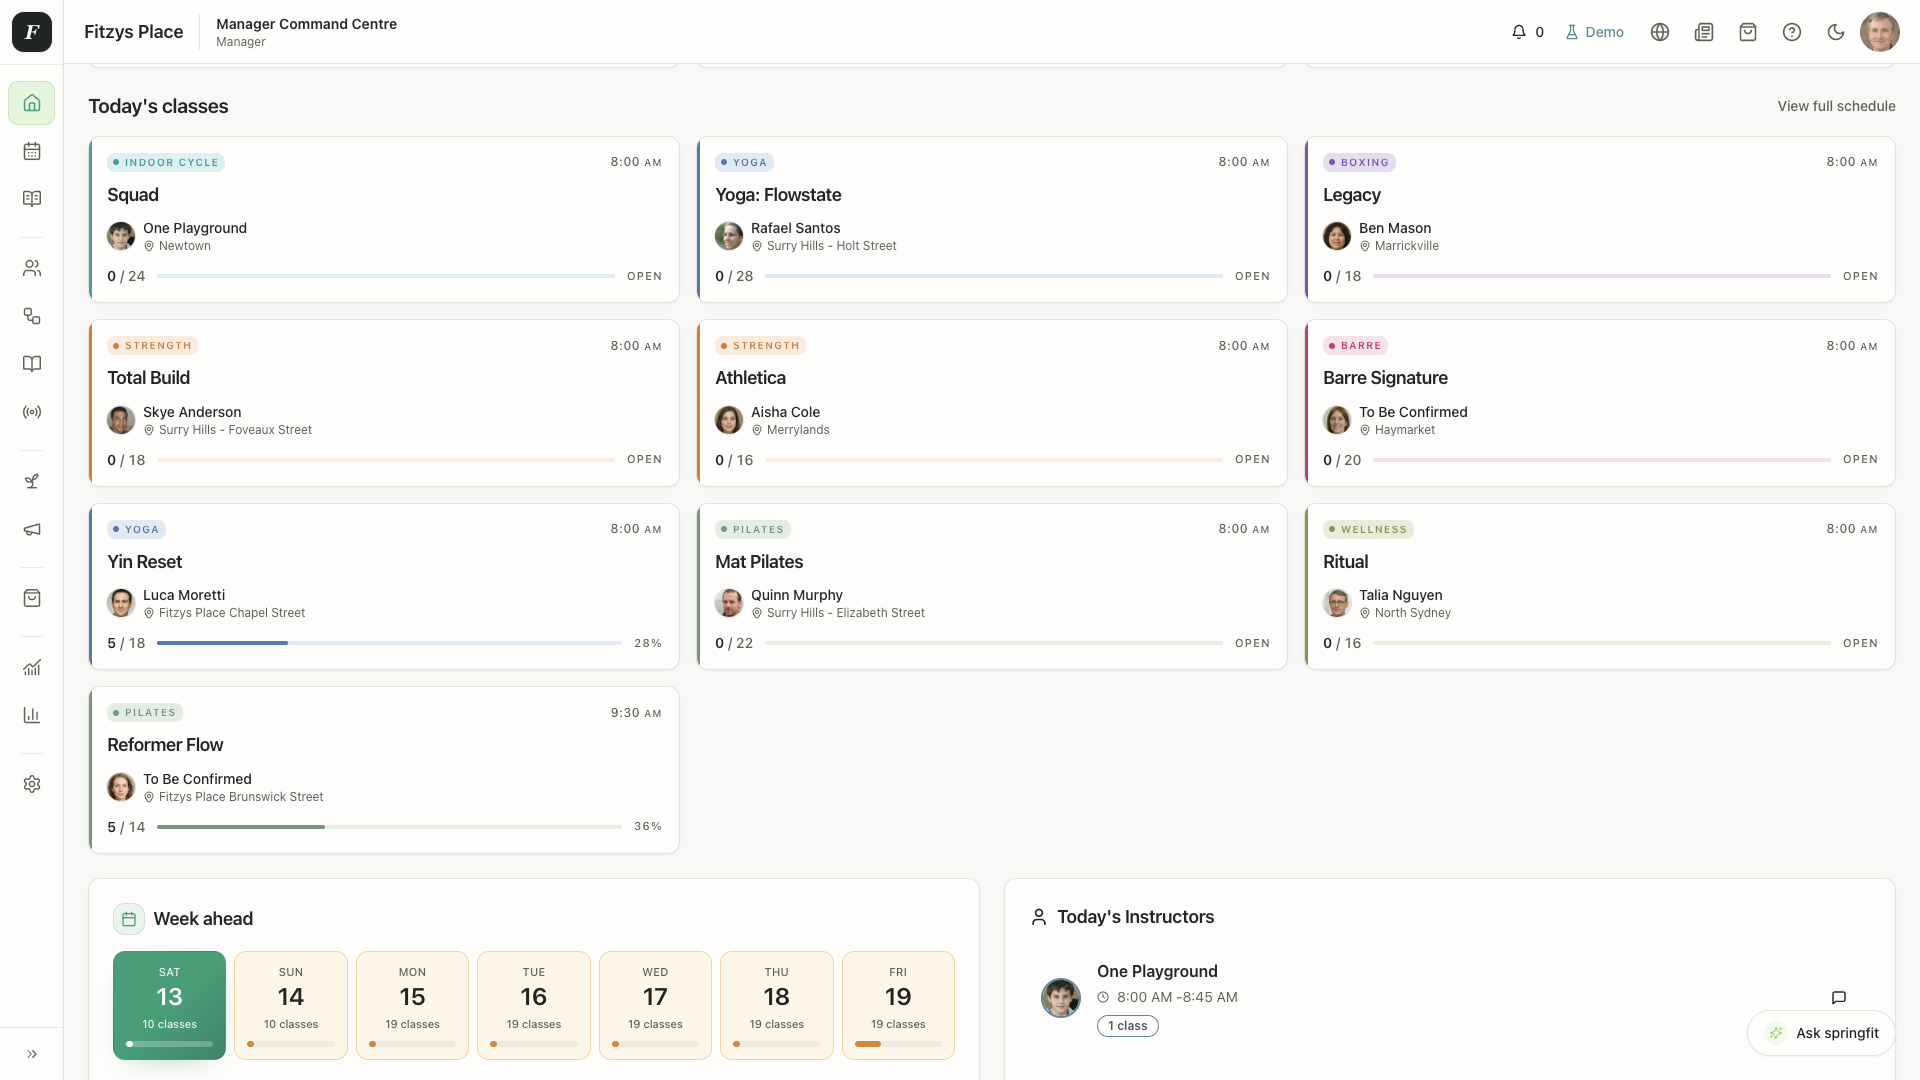
Task: Select Sat 13 in Week ahead
Action: 169,1005
